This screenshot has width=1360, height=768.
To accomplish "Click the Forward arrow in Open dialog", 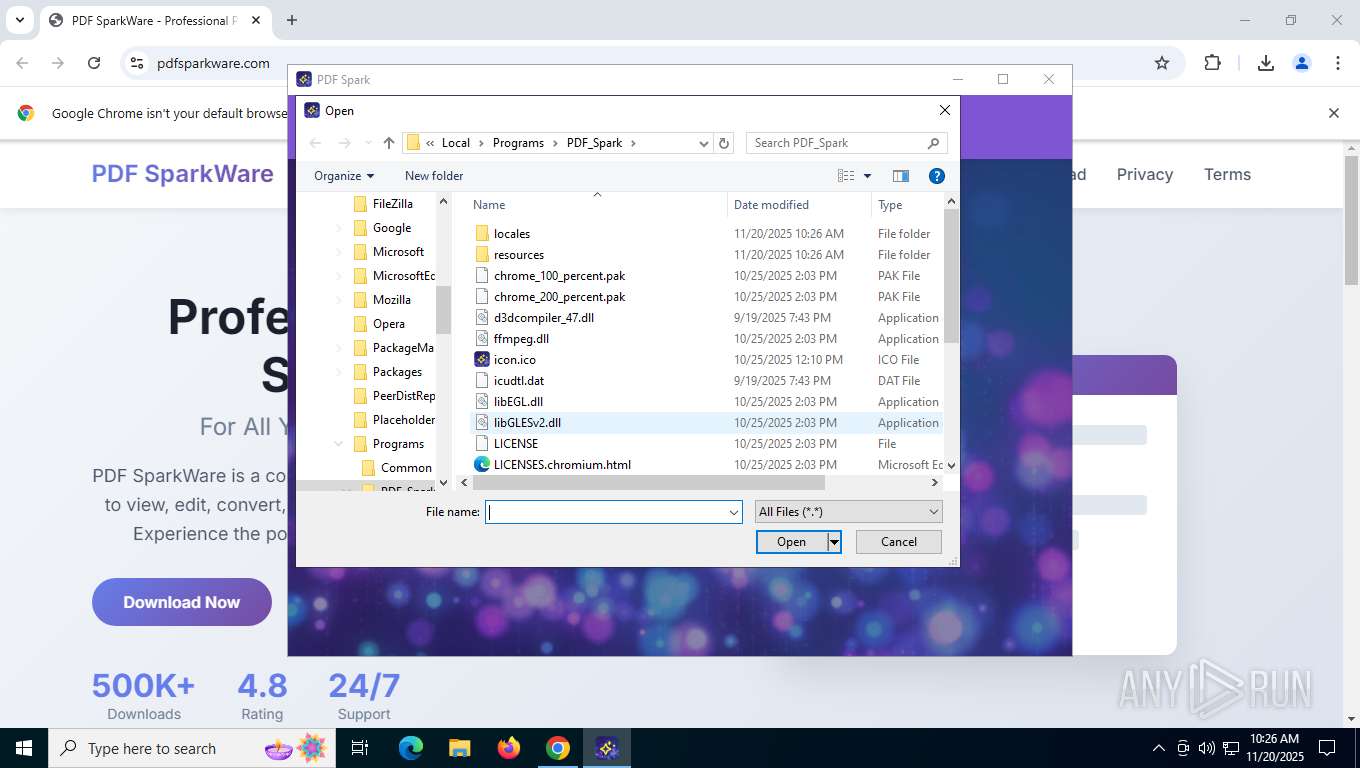I will 345,143.
